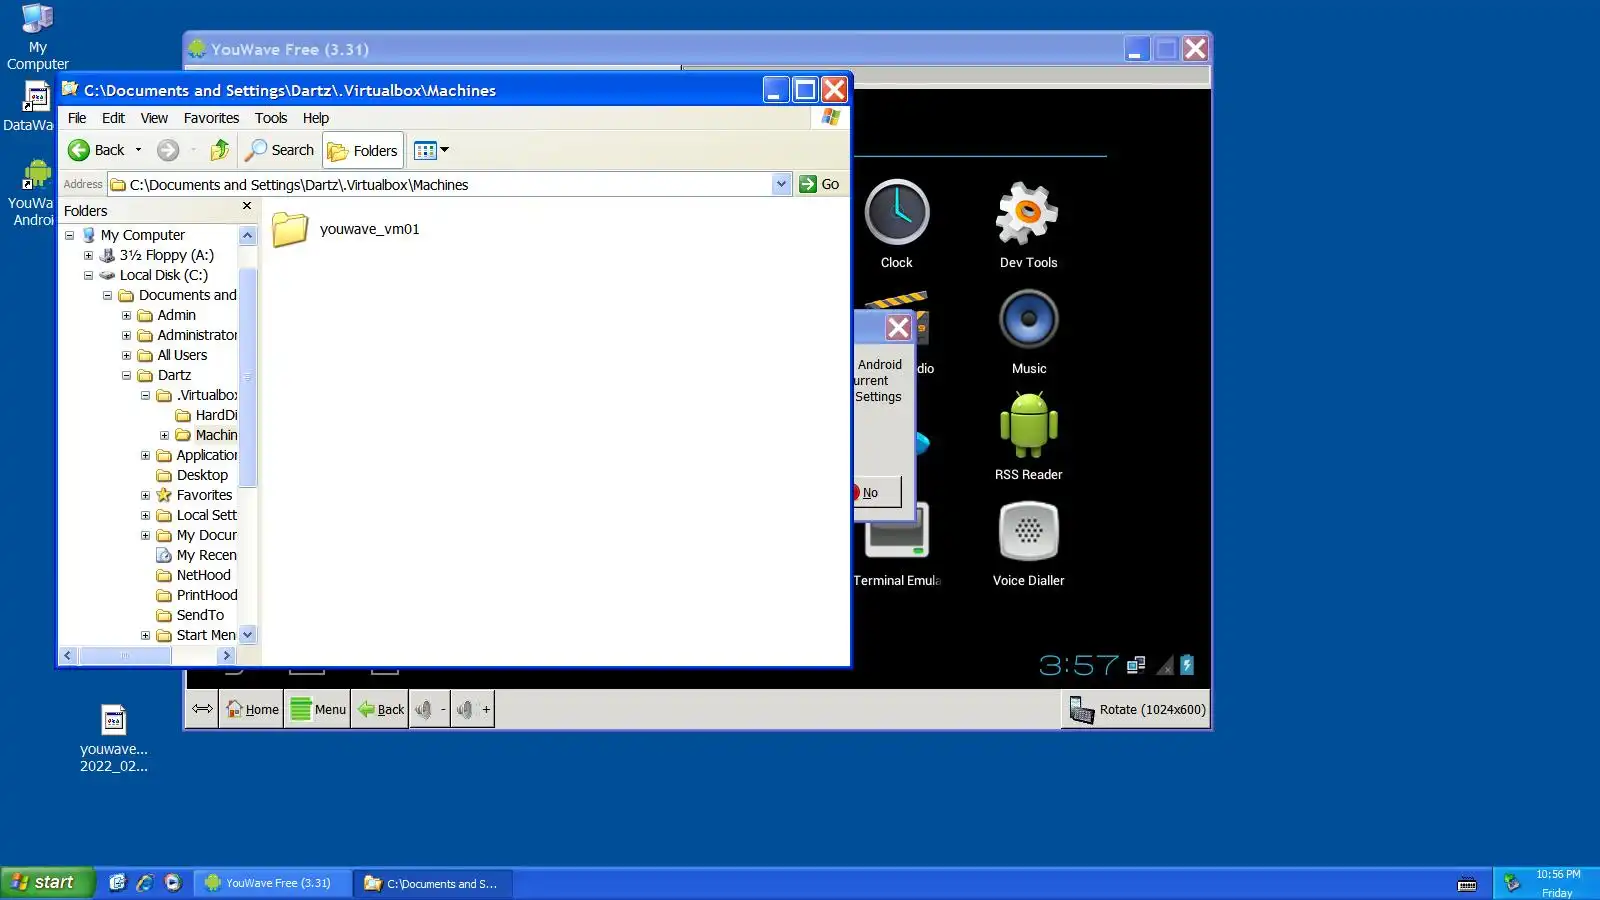This screenshot has width=1600, height=900.
Task: Click the YouWave Menu button
Action: (x=317, y=709)
